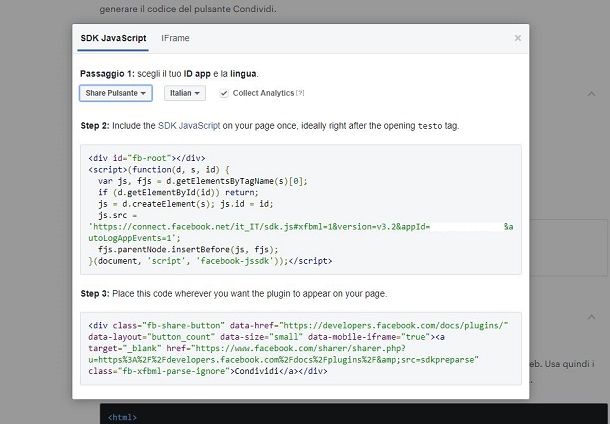Toggle the Collect Analytics checkbox

223,93
